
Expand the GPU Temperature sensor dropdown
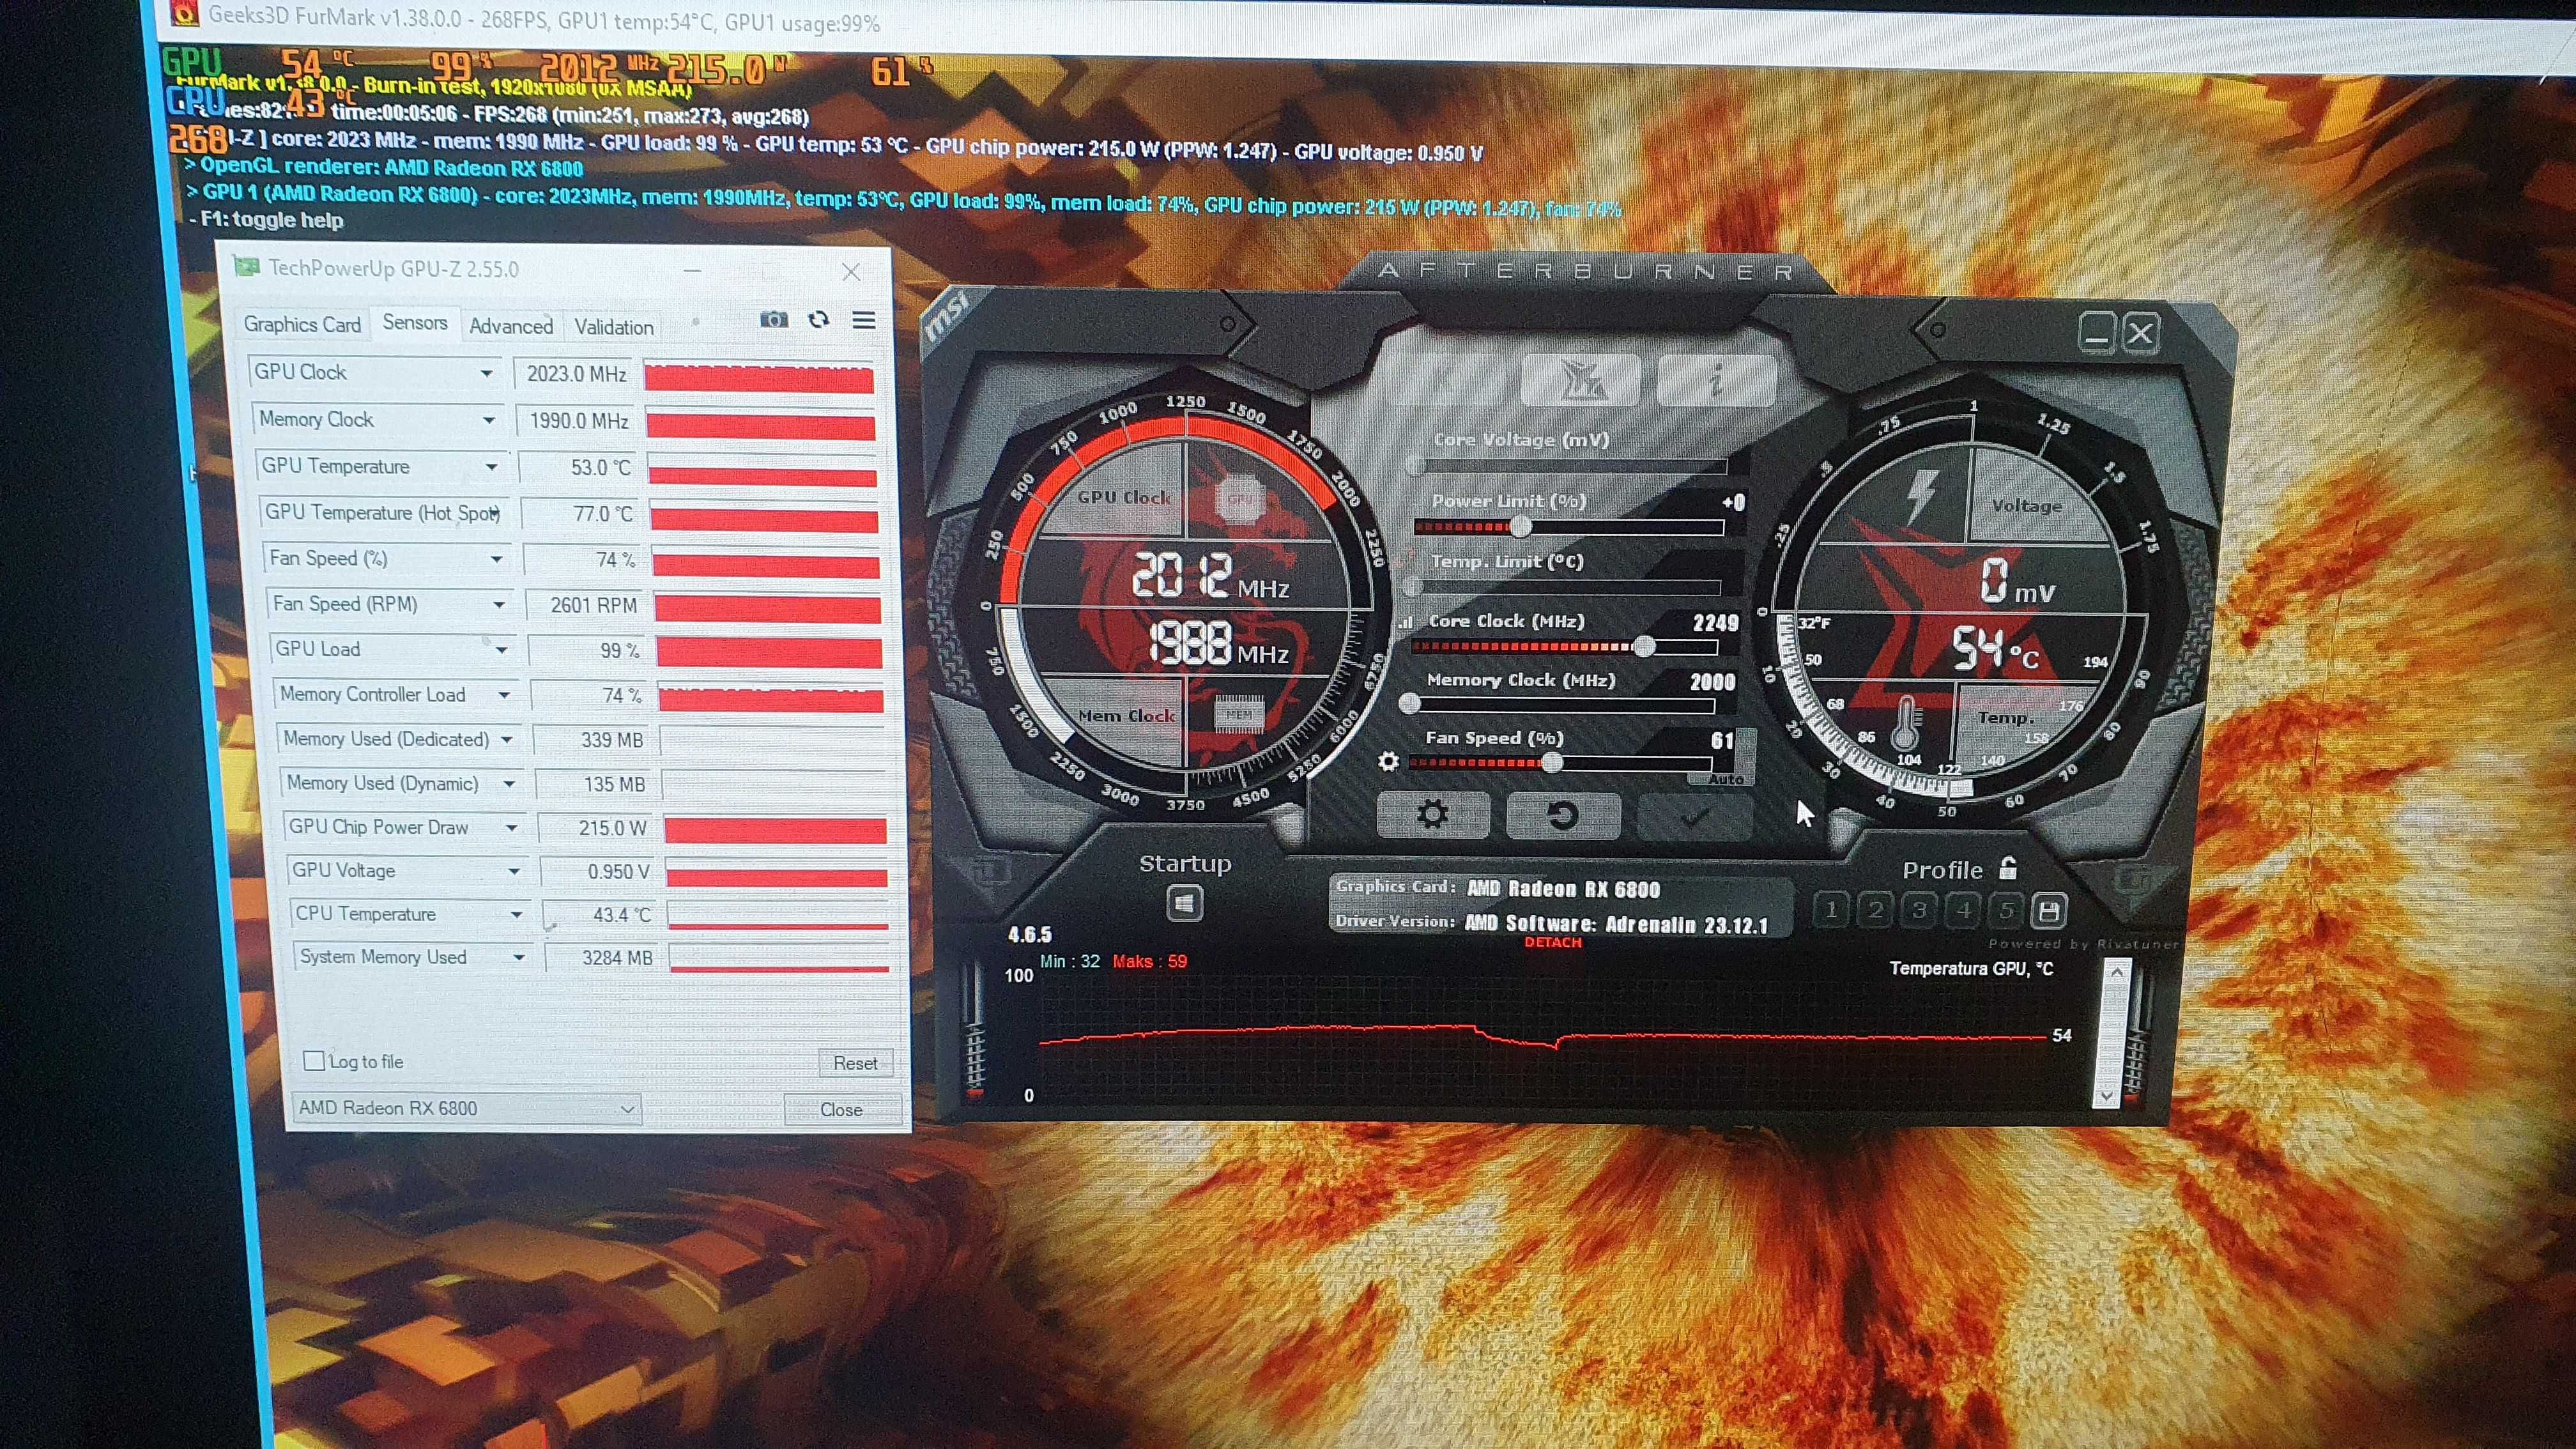(x=492, y=467)
